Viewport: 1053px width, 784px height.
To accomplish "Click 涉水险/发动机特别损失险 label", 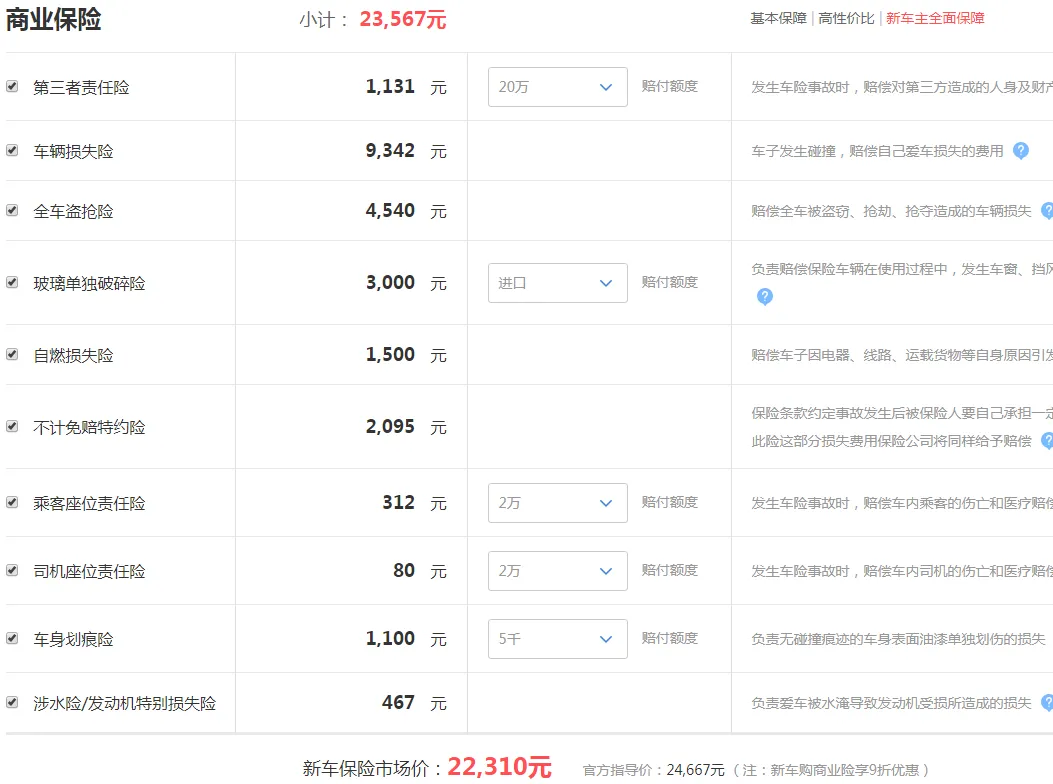I will 125,703.
